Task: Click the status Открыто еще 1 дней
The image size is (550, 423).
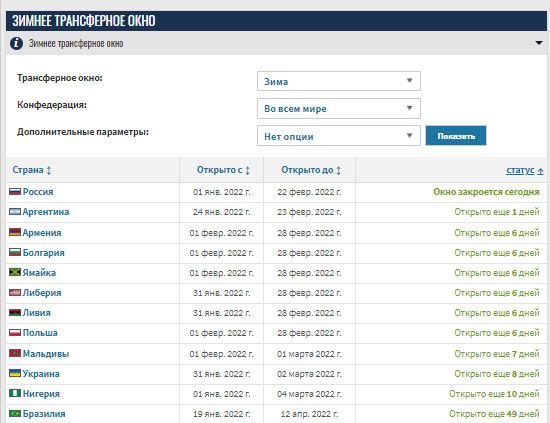Action: click(497, 212)
